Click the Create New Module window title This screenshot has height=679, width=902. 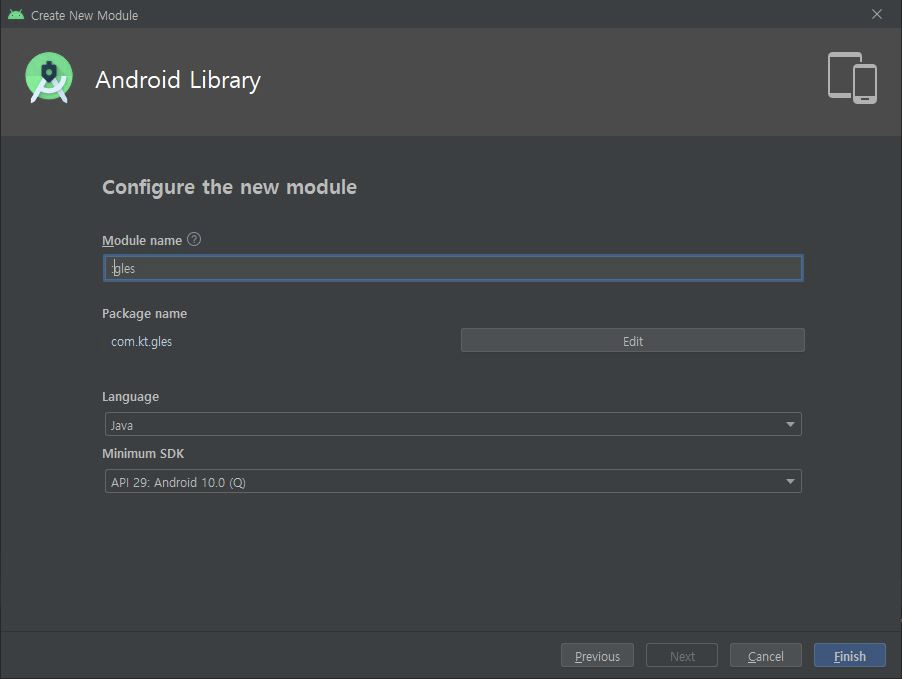pyautogui.click(x=85, y=16)
